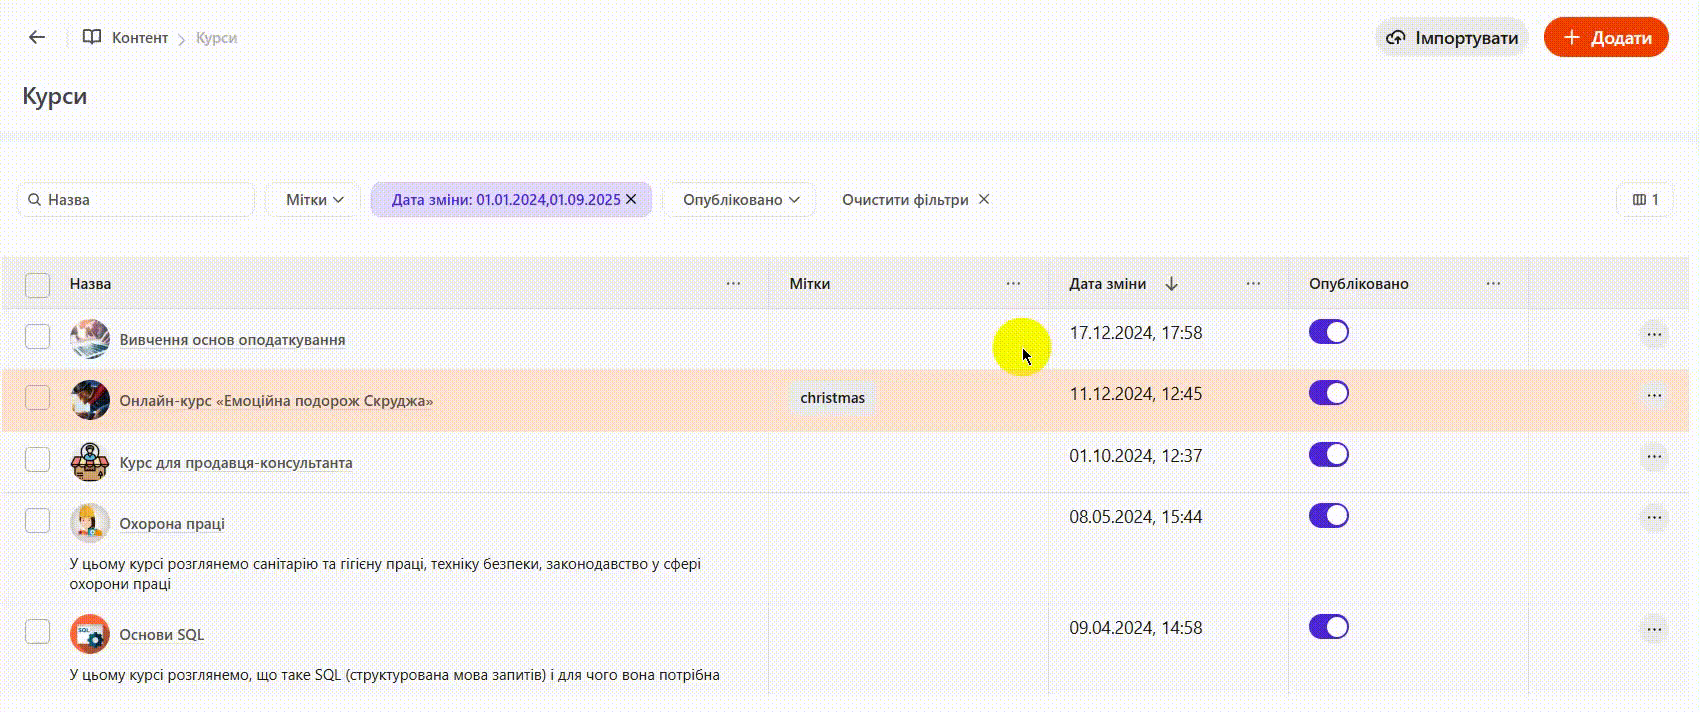The width and height of the screenshot is (1700, 712).
Task: Toggle published switch for Вивчення основ оподаткування
Action: pos(1328,332)
